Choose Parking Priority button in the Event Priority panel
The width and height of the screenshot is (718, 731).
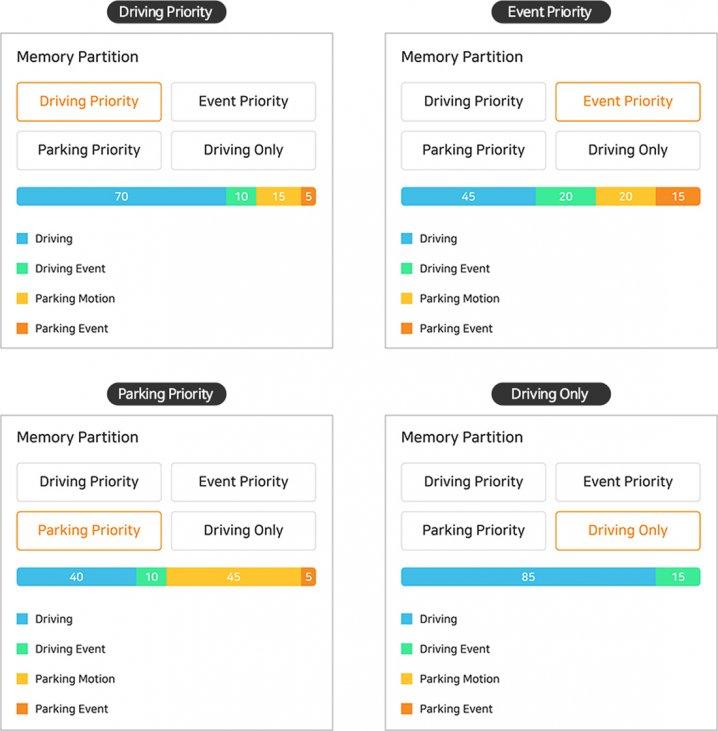[x=473, y=150]
